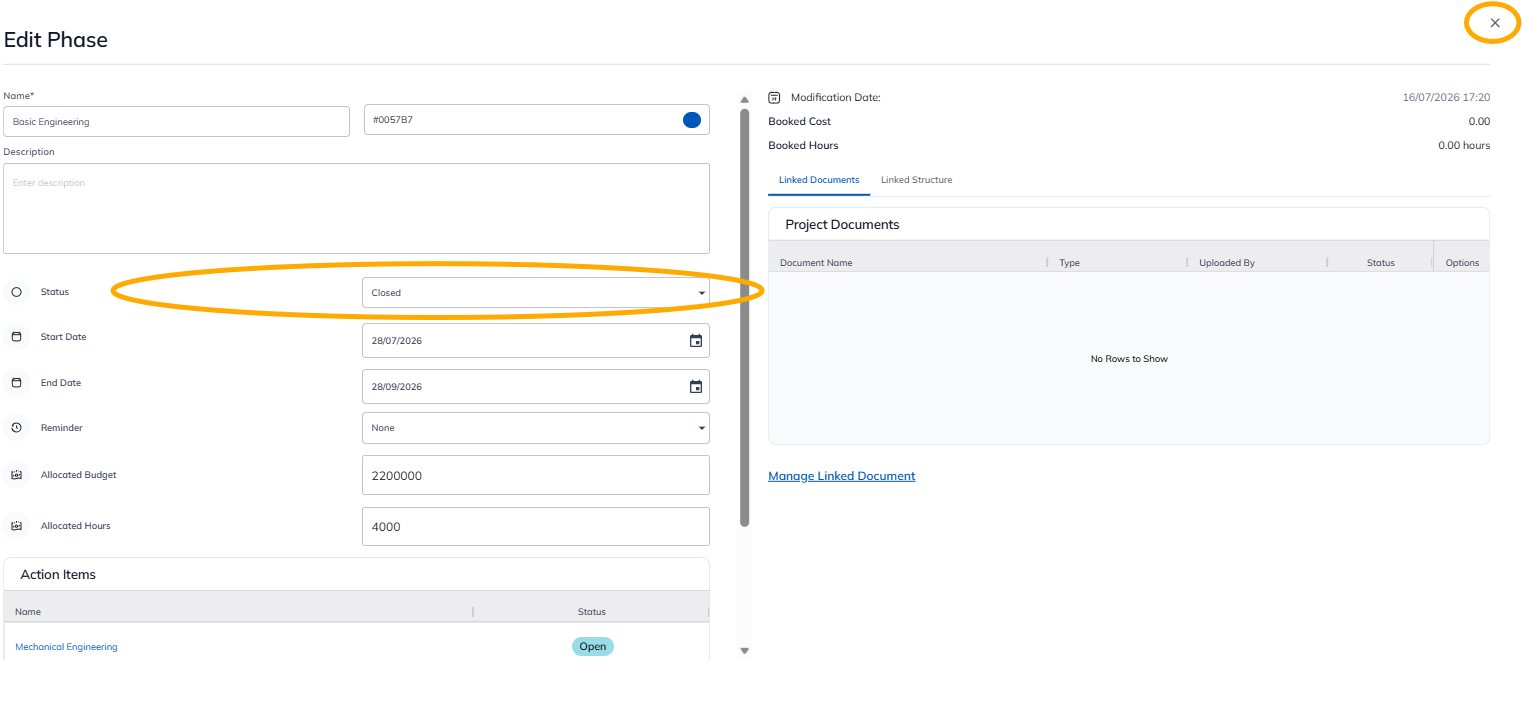
Task: Open the Mechanical Engineering action item
Action: (x=66, y=647)
